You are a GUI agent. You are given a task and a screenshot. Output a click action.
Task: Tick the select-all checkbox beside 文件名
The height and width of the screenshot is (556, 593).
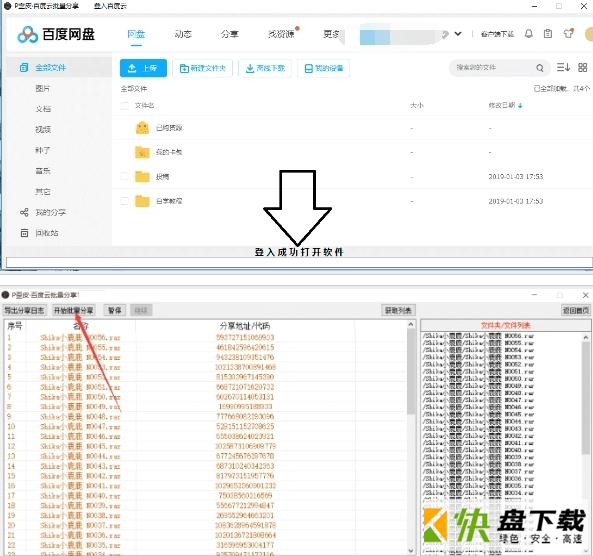[x=124, y=106]
